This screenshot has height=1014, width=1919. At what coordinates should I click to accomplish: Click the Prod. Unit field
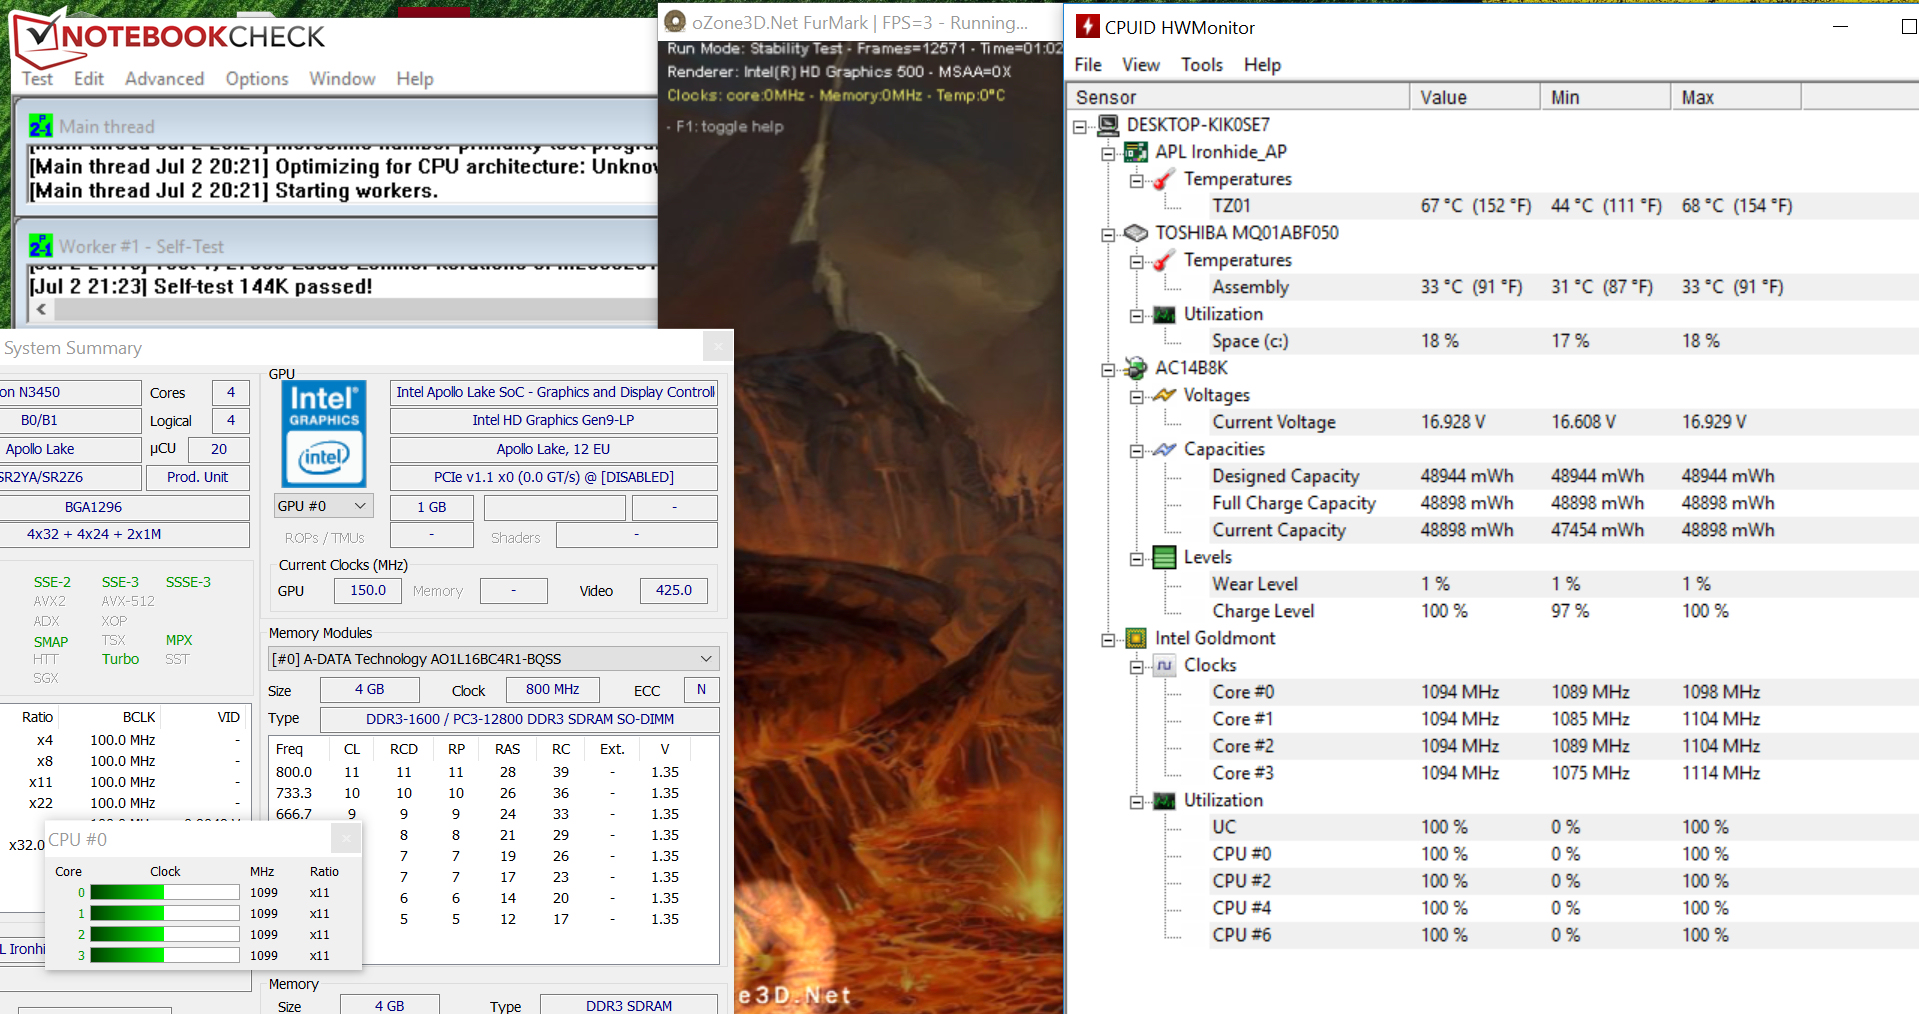197,477
